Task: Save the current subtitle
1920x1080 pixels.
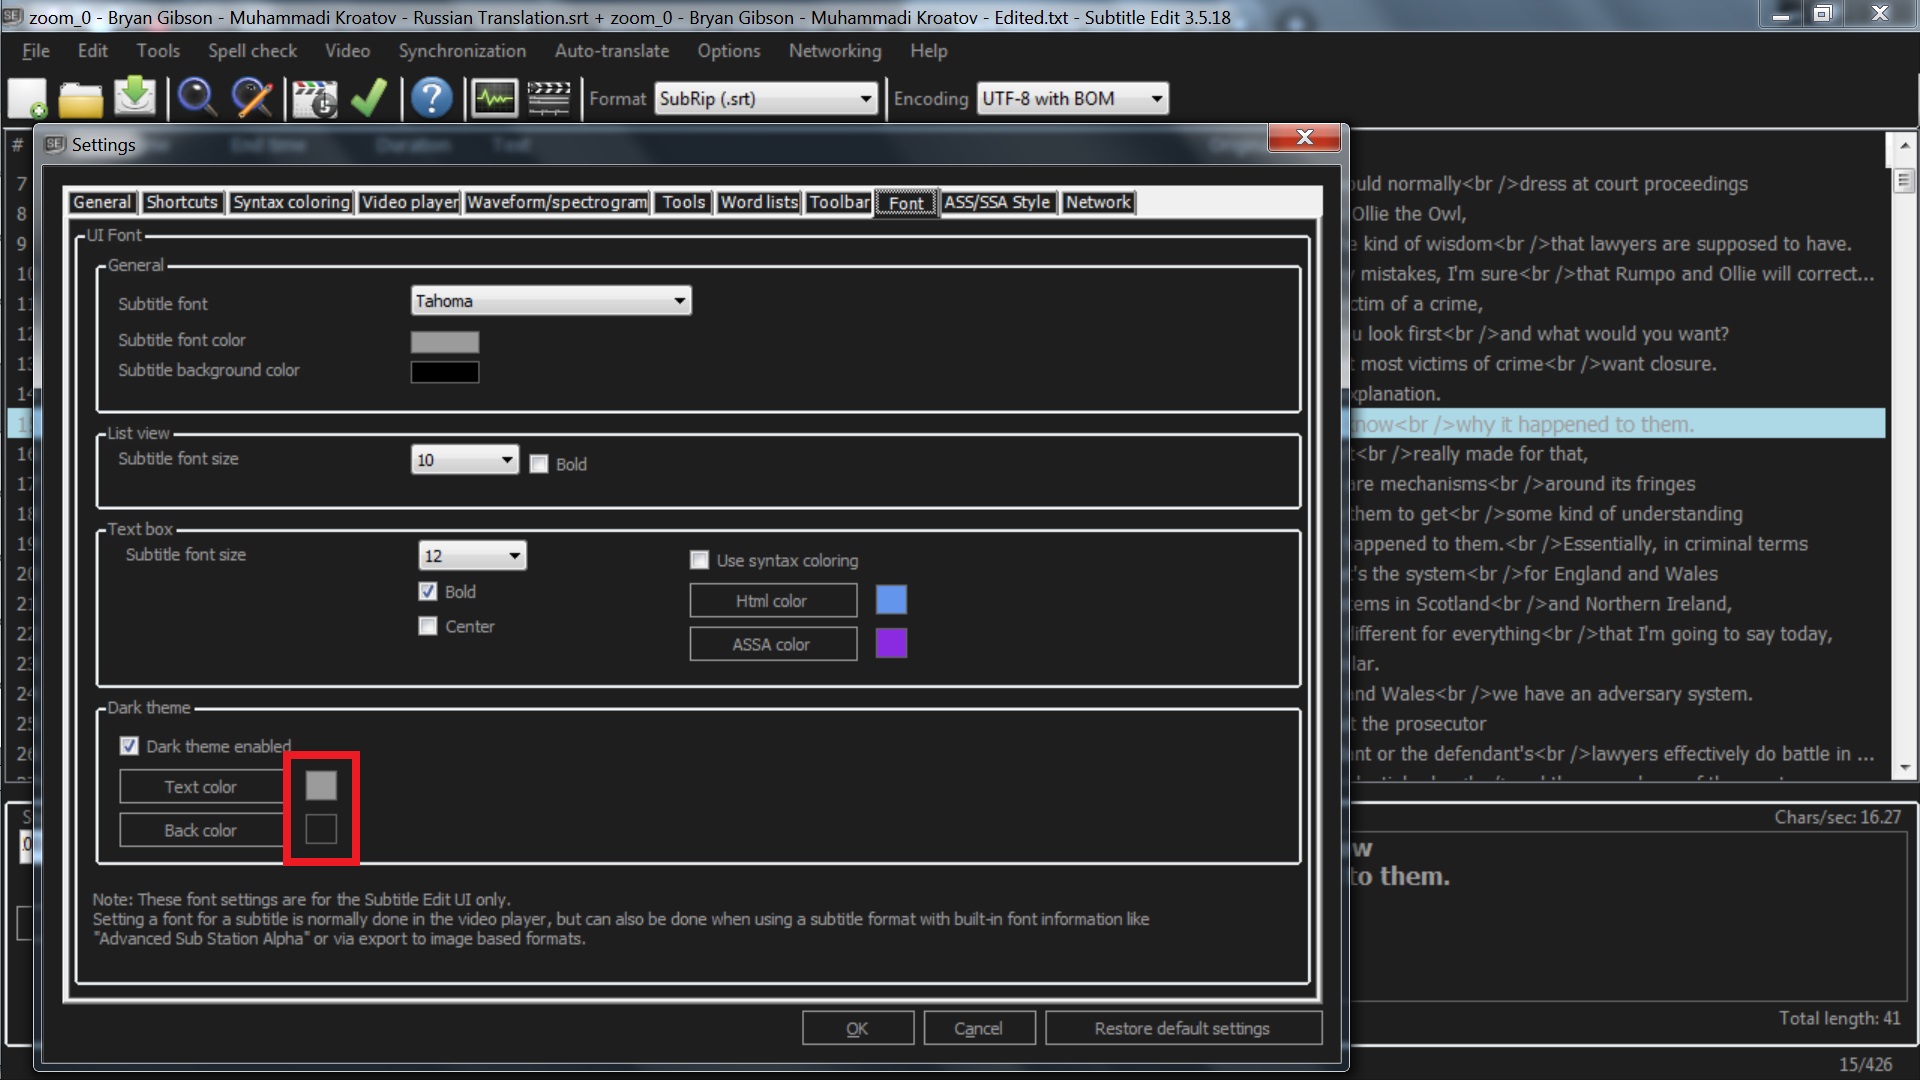Action: 136,98
